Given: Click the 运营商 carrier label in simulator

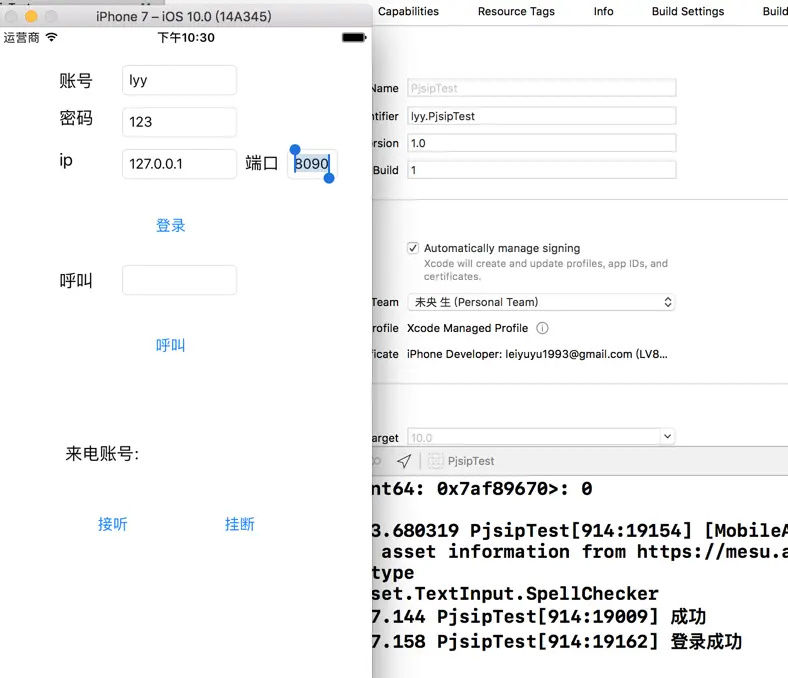Looking at the screenshot, I should 22,38.
